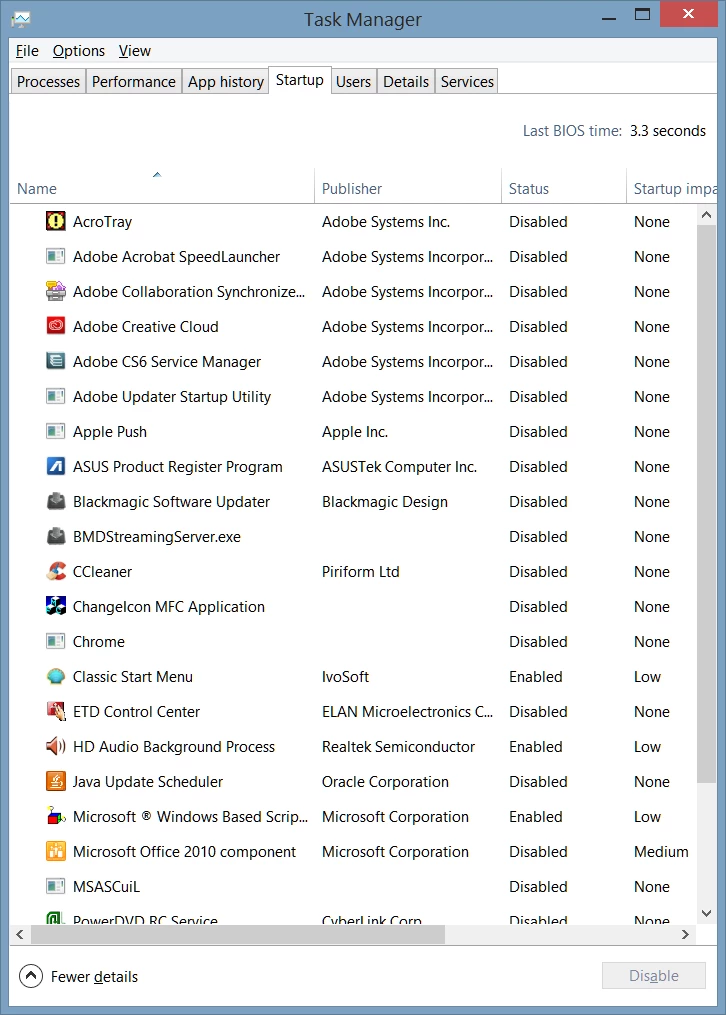This screenshot has height=1015, width=726.
Task: Open the File menu
Action: pyautogui.click(x=27, y=50)
